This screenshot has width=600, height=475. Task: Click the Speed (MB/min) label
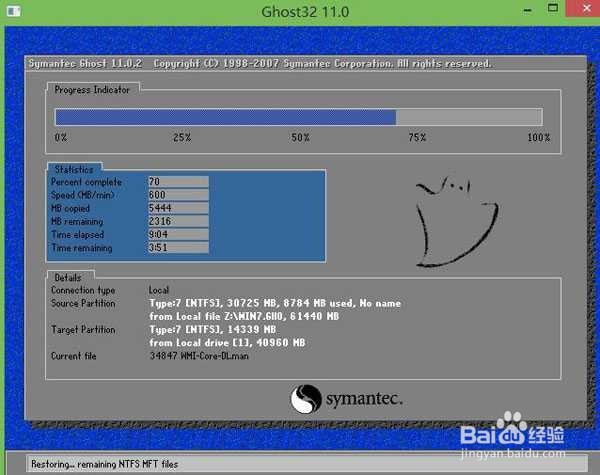83,195
